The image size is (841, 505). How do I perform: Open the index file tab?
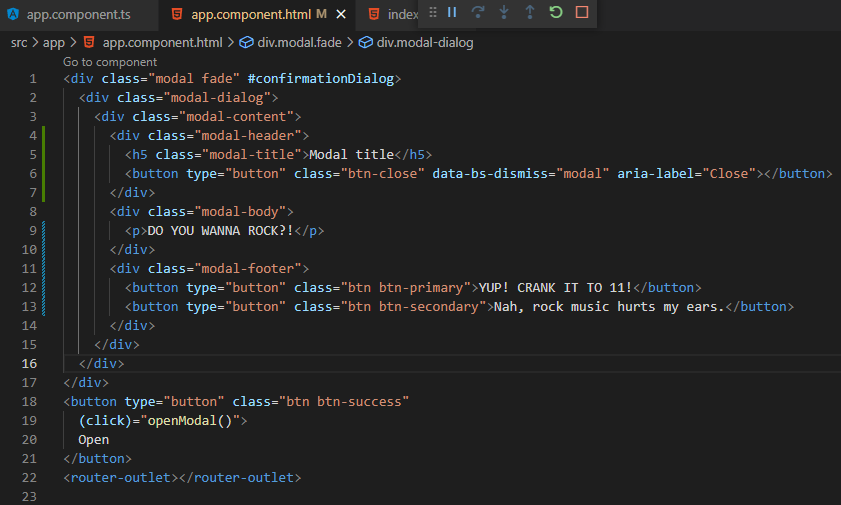tap(402, 15)
